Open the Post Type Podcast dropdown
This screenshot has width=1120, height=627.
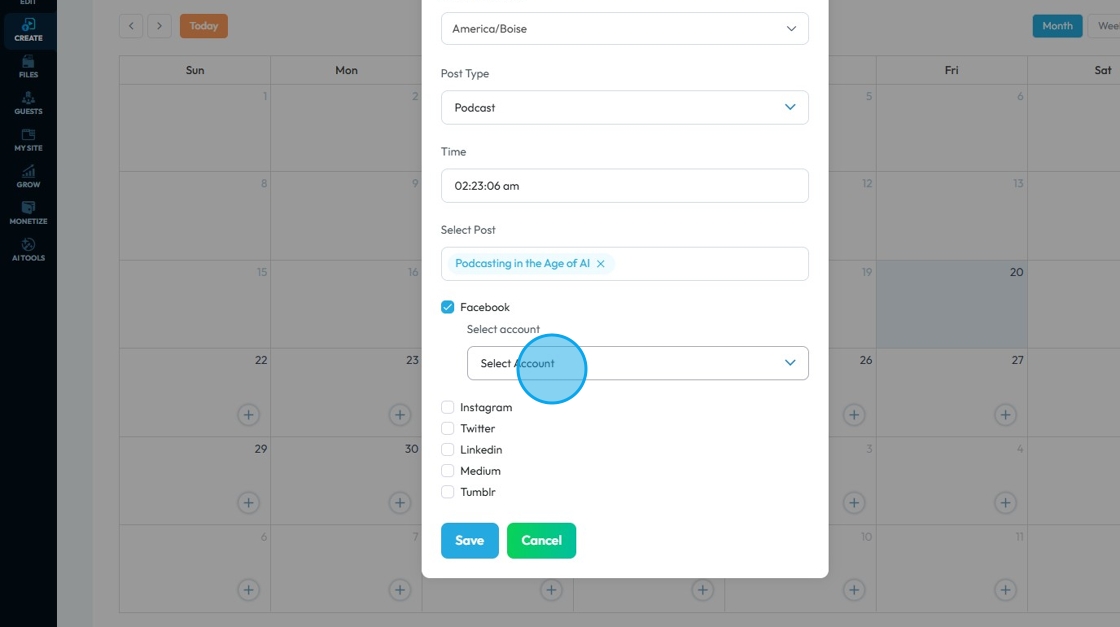pyautogui.click(x=624, y=108)
